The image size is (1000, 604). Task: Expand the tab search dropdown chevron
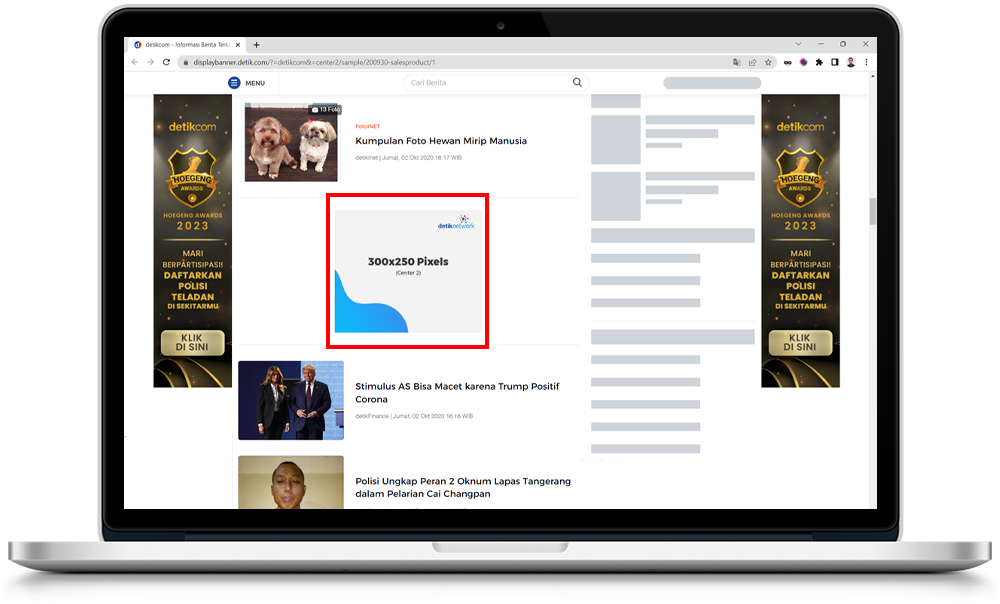click(798, 44)
